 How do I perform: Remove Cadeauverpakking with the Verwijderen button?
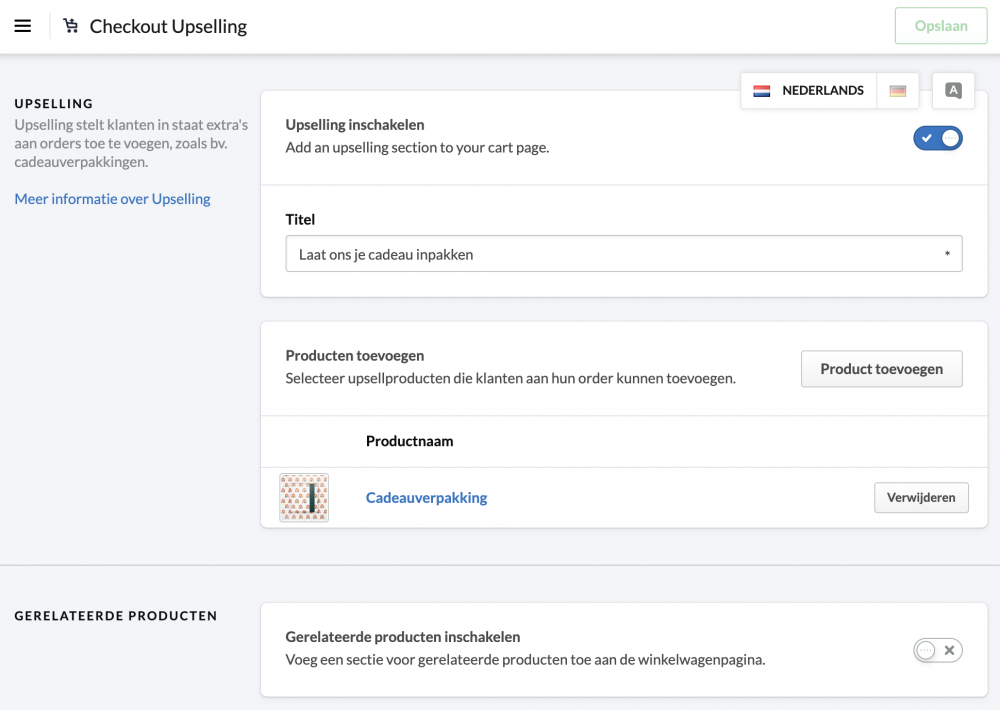pos(921,497)
